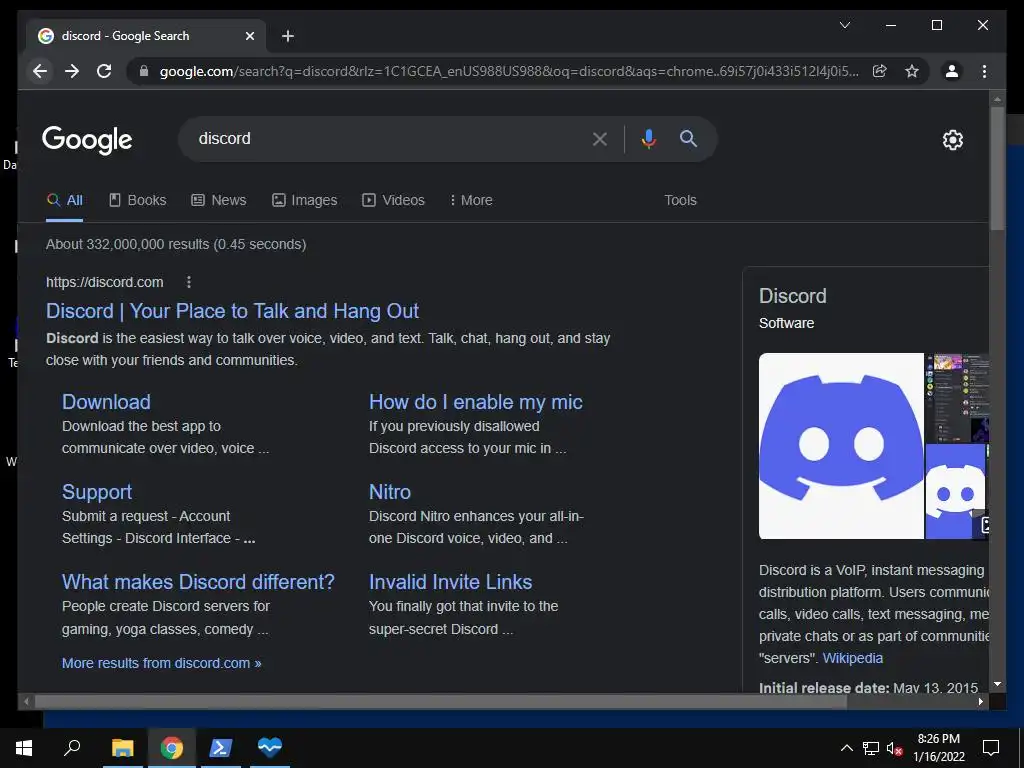The image size is (1024, 768).
Task: Open heart-monitor app in taskbar
Action: (x=270, y=748)
